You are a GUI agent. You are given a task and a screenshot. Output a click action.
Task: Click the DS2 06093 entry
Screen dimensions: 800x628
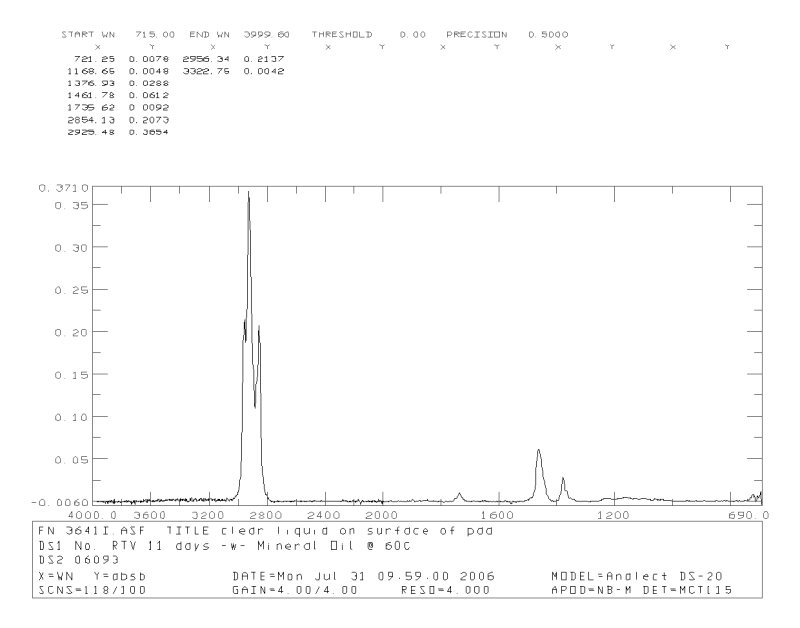pyautogui.click(x=79, y=560)
